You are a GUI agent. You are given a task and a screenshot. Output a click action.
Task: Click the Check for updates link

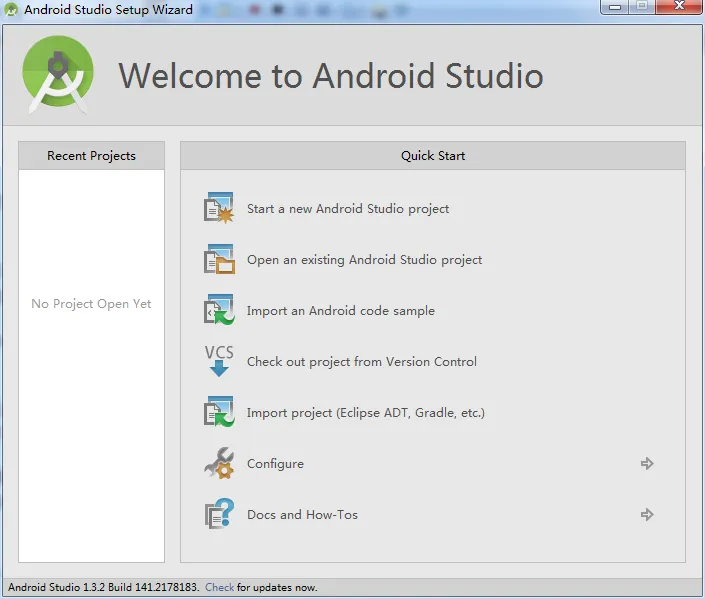tap(219, 588)
